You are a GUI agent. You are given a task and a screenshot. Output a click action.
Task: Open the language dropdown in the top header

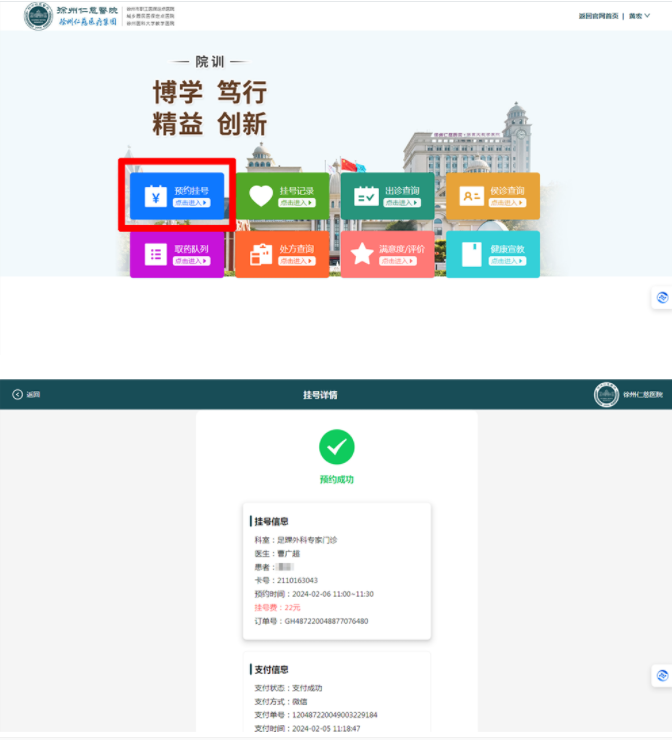(636, 16)
